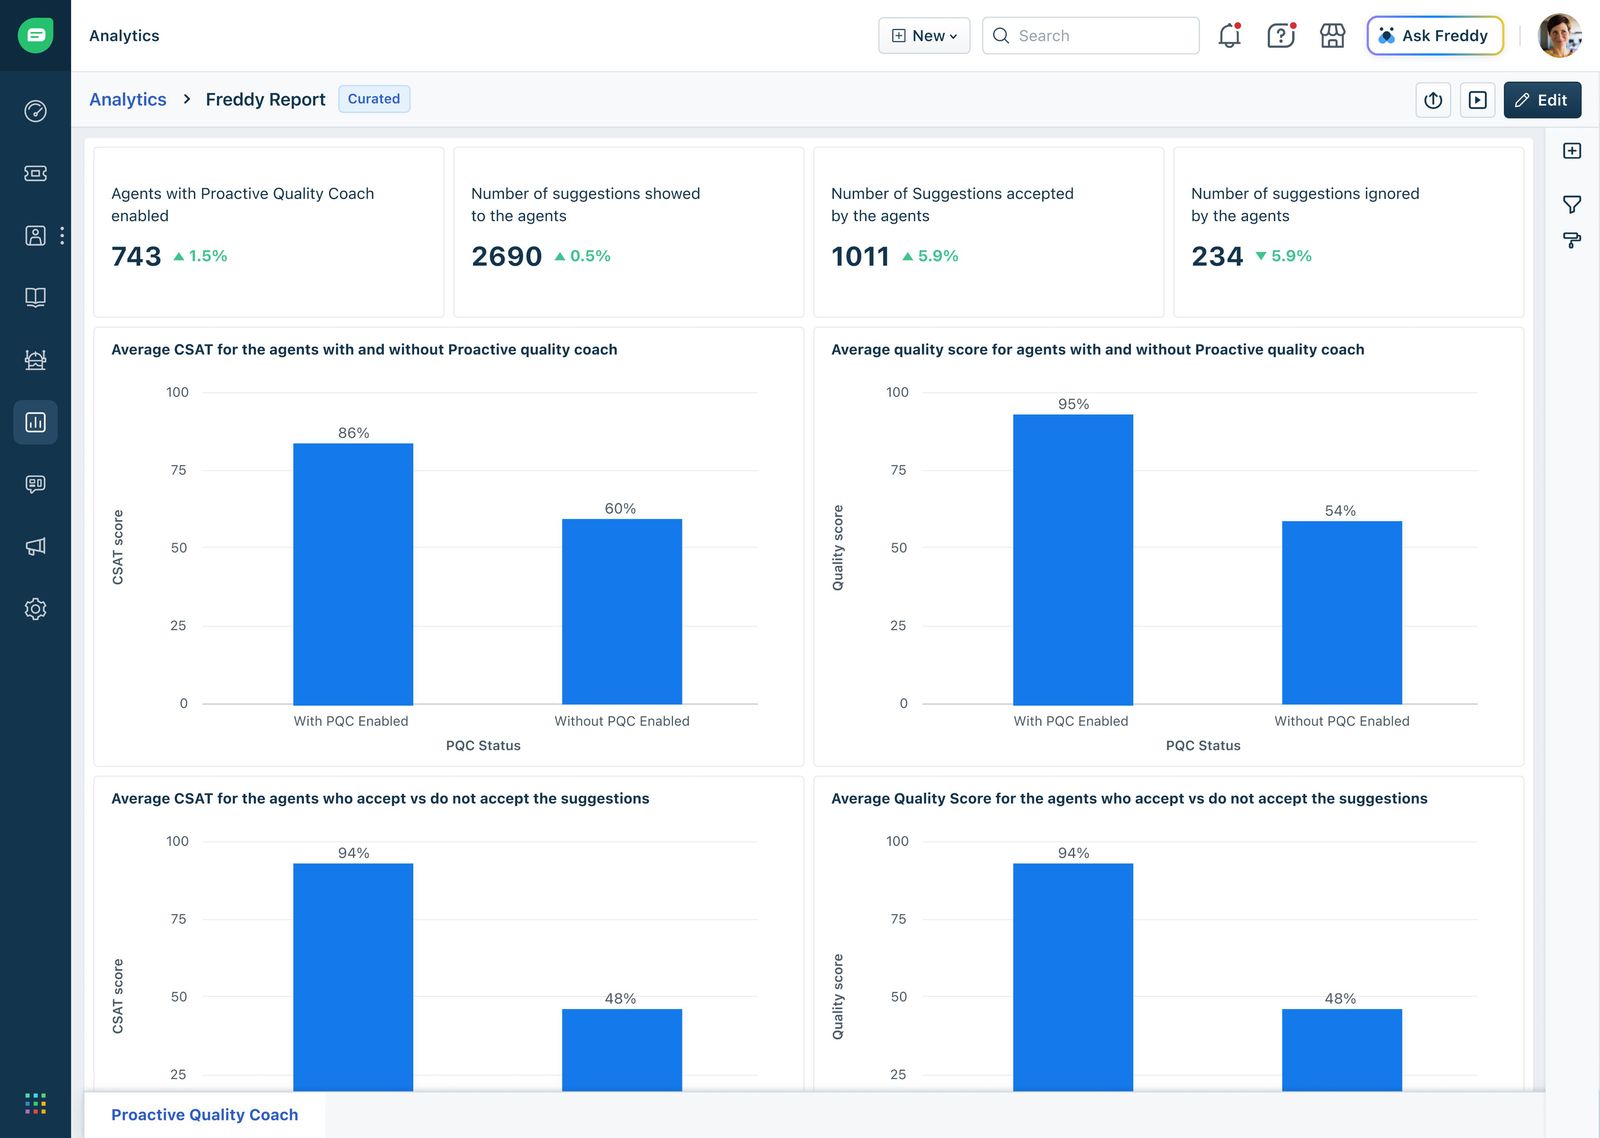Screen dimensions: 1600x1138
Task: Click the Curated badge
Action: [374, 99]
